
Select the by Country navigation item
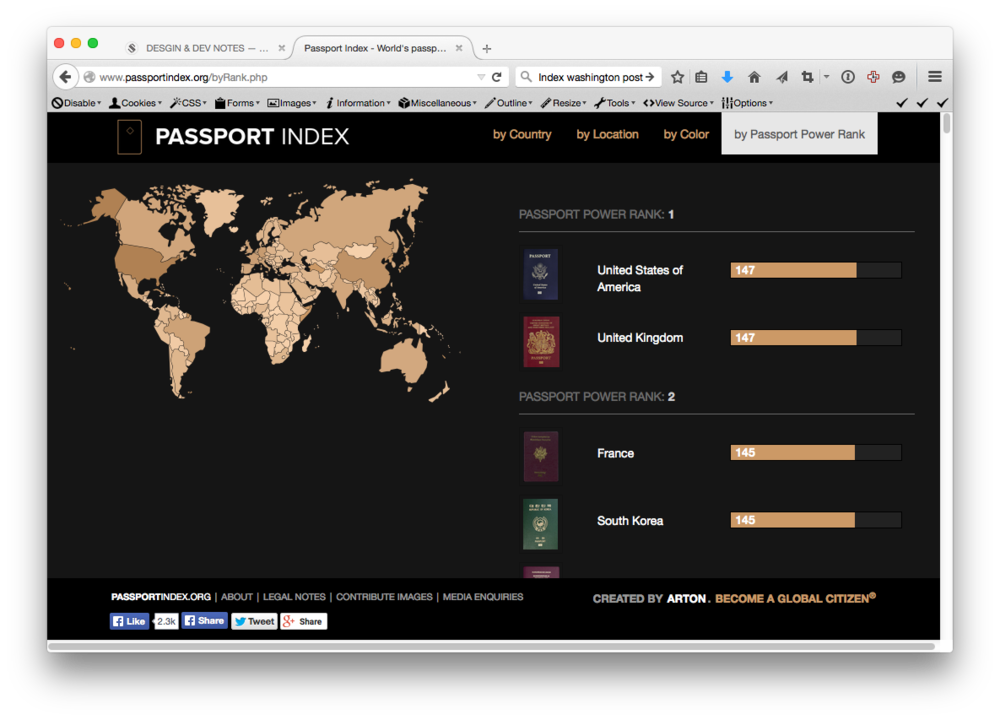(x=522, y=134)
